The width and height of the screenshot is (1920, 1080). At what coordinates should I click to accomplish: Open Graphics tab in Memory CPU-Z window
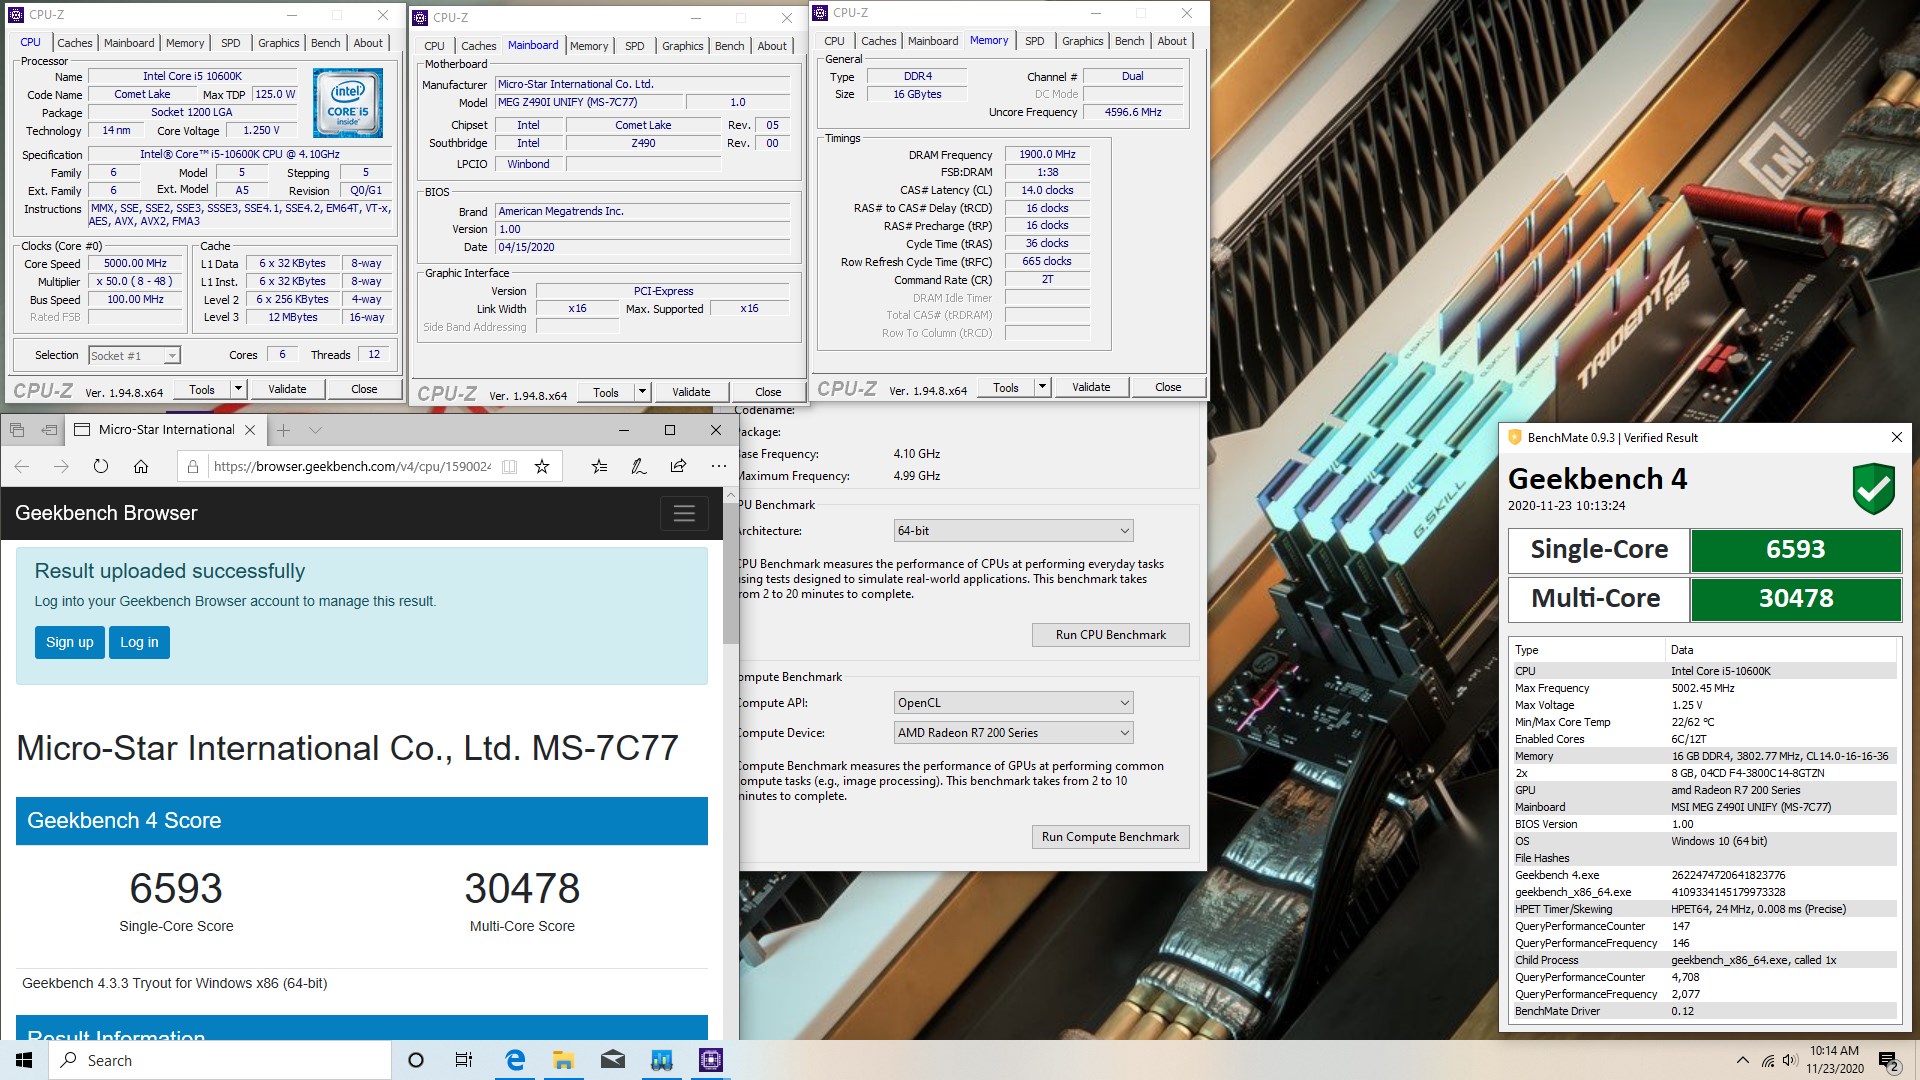[1082, 41]
